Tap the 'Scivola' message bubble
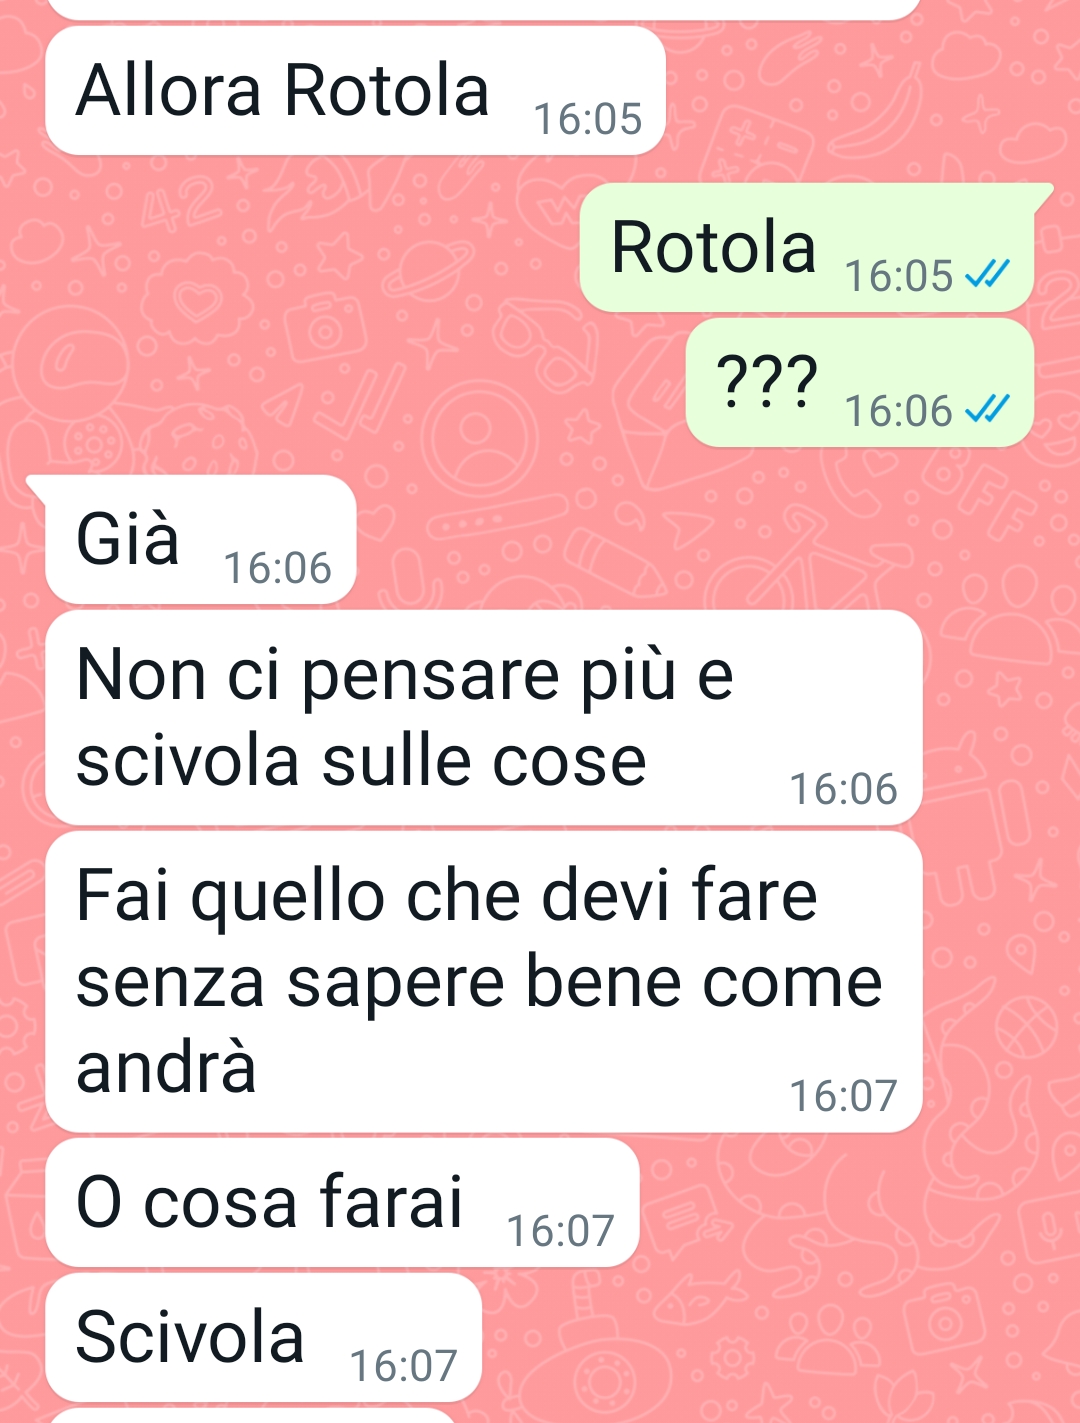The height and width of the screenshot is (1423, 1080). pyautogui.click(x=264, y=1338)
